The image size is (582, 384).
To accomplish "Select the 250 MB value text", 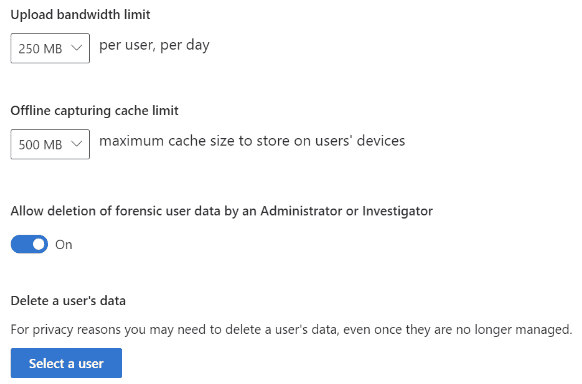I will [40, 49].
